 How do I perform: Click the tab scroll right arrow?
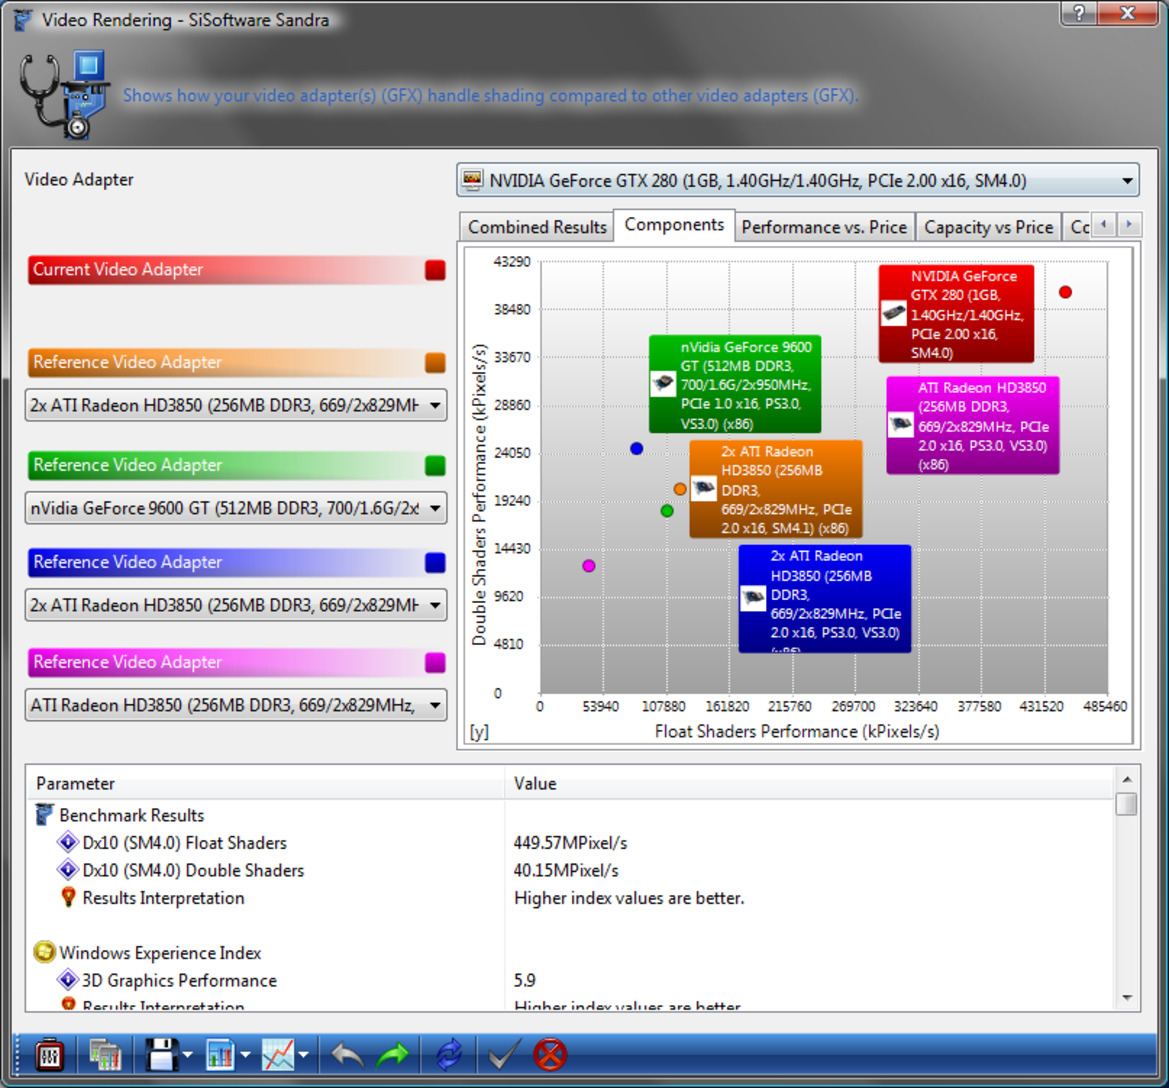1129,224
